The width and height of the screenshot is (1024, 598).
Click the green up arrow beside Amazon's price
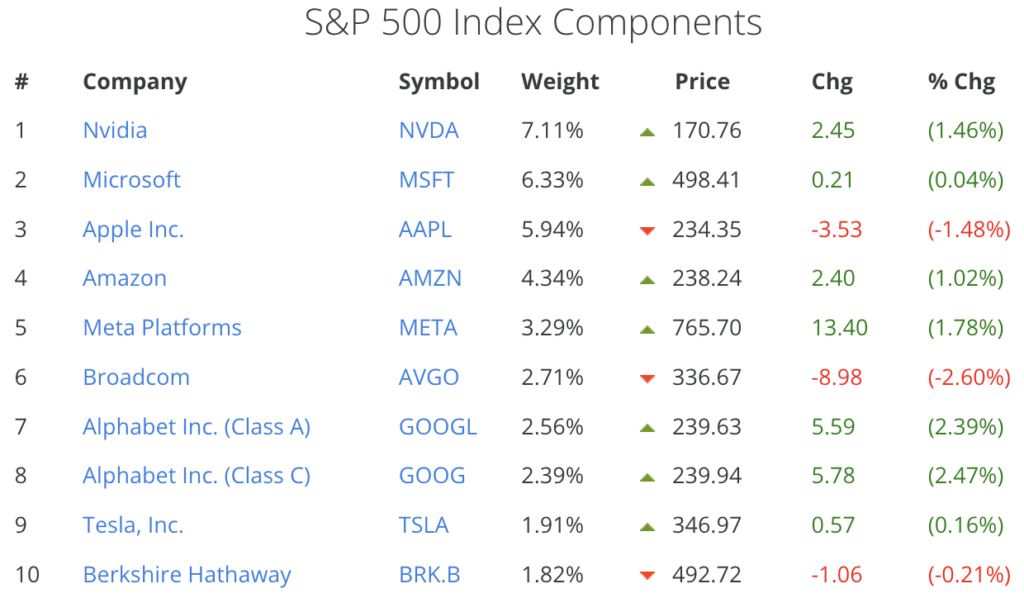pyautogui.click(x=647, y=279)
